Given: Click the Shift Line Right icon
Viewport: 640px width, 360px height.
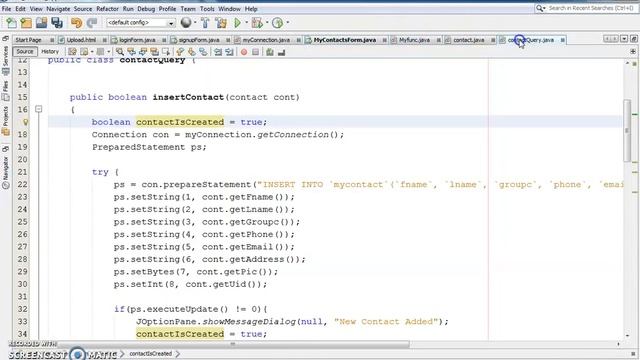Looking at the screenshot, I should [229, 52].
